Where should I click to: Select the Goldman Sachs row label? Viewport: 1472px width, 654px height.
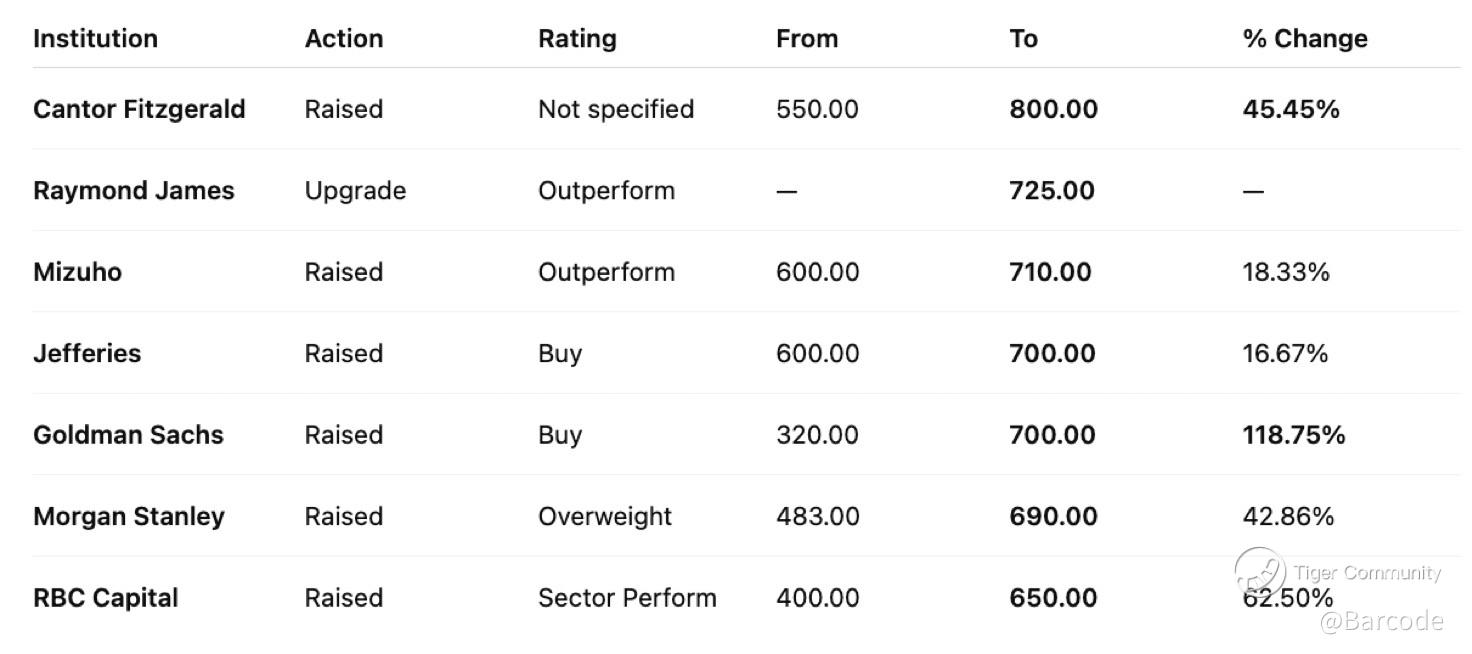(128, 435)
